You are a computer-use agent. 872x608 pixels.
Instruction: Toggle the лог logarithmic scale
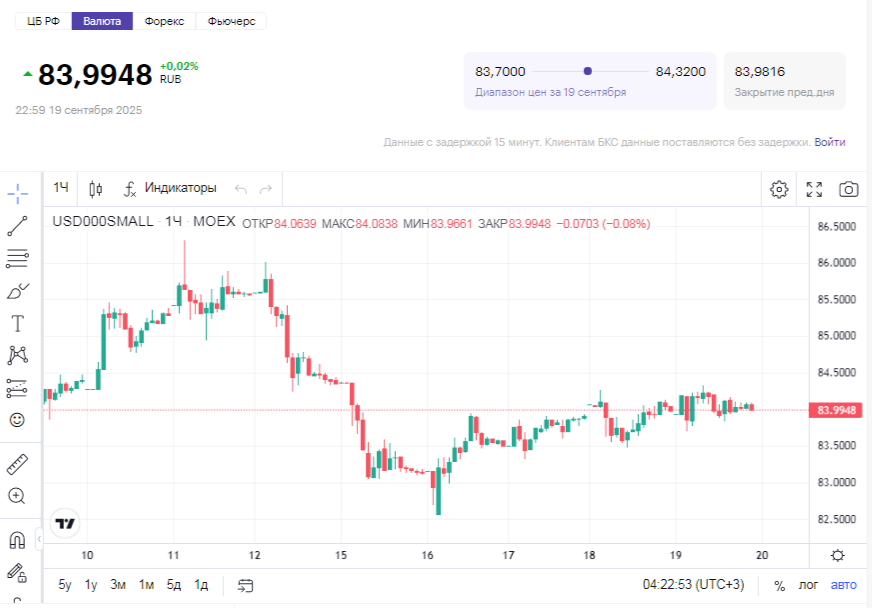click(808, 585)
